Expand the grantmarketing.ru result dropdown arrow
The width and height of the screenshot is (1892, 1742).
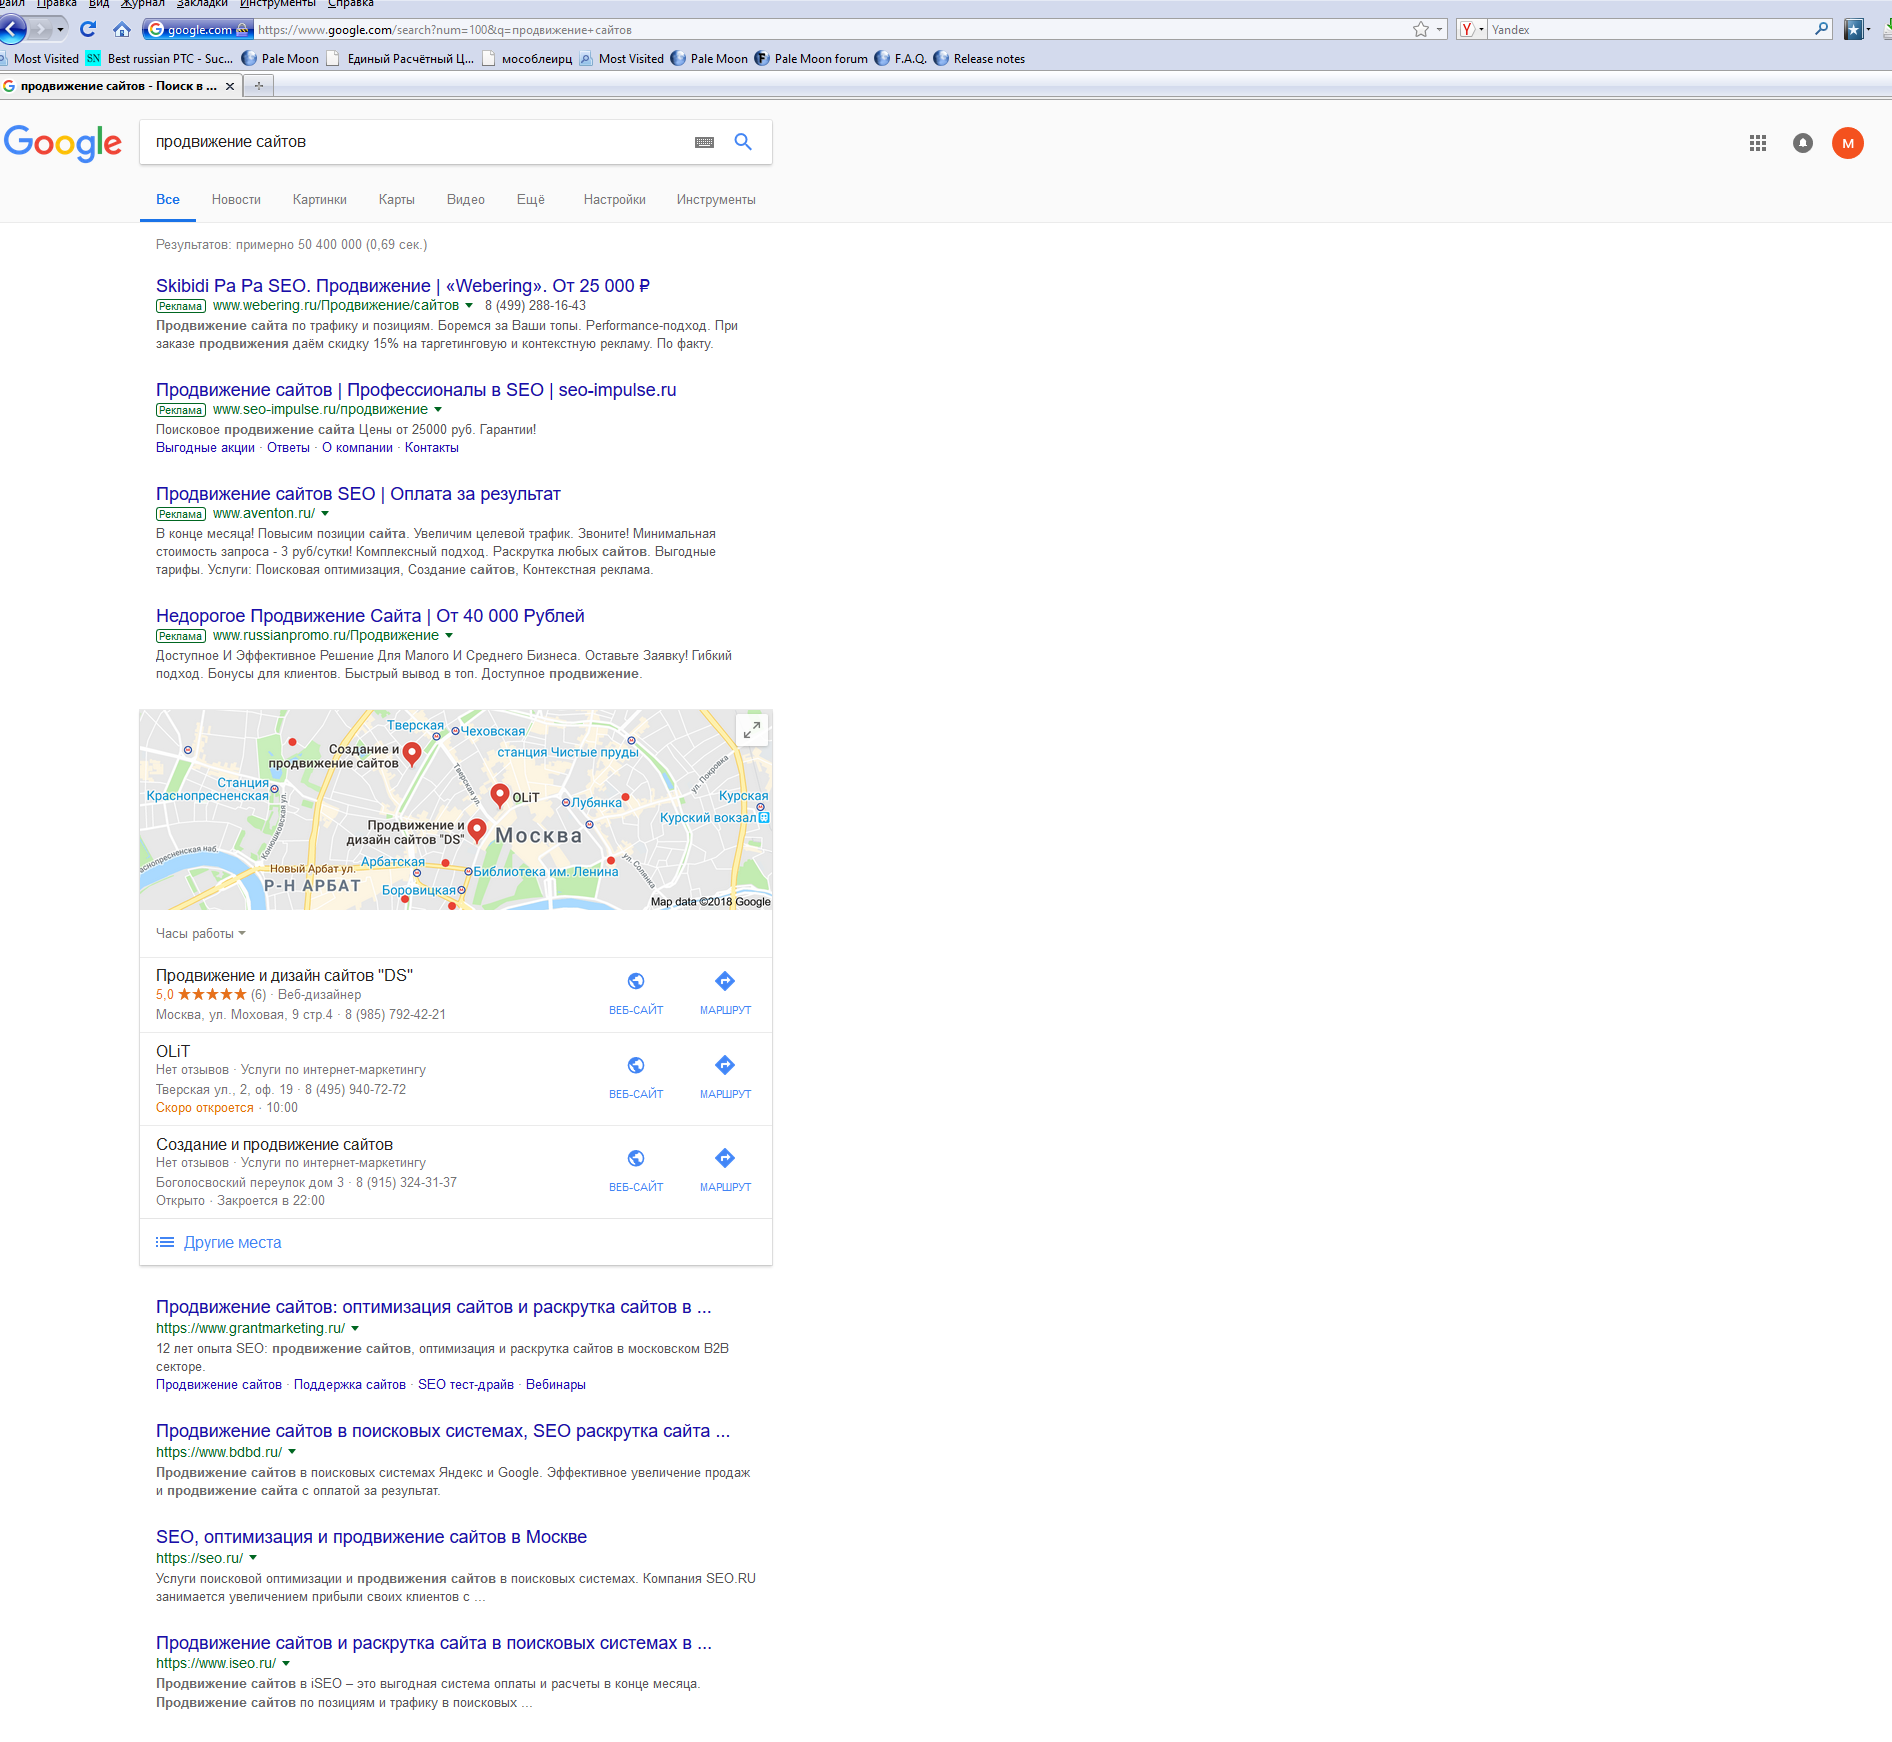pyautogui.click(x=355, y=1329)
